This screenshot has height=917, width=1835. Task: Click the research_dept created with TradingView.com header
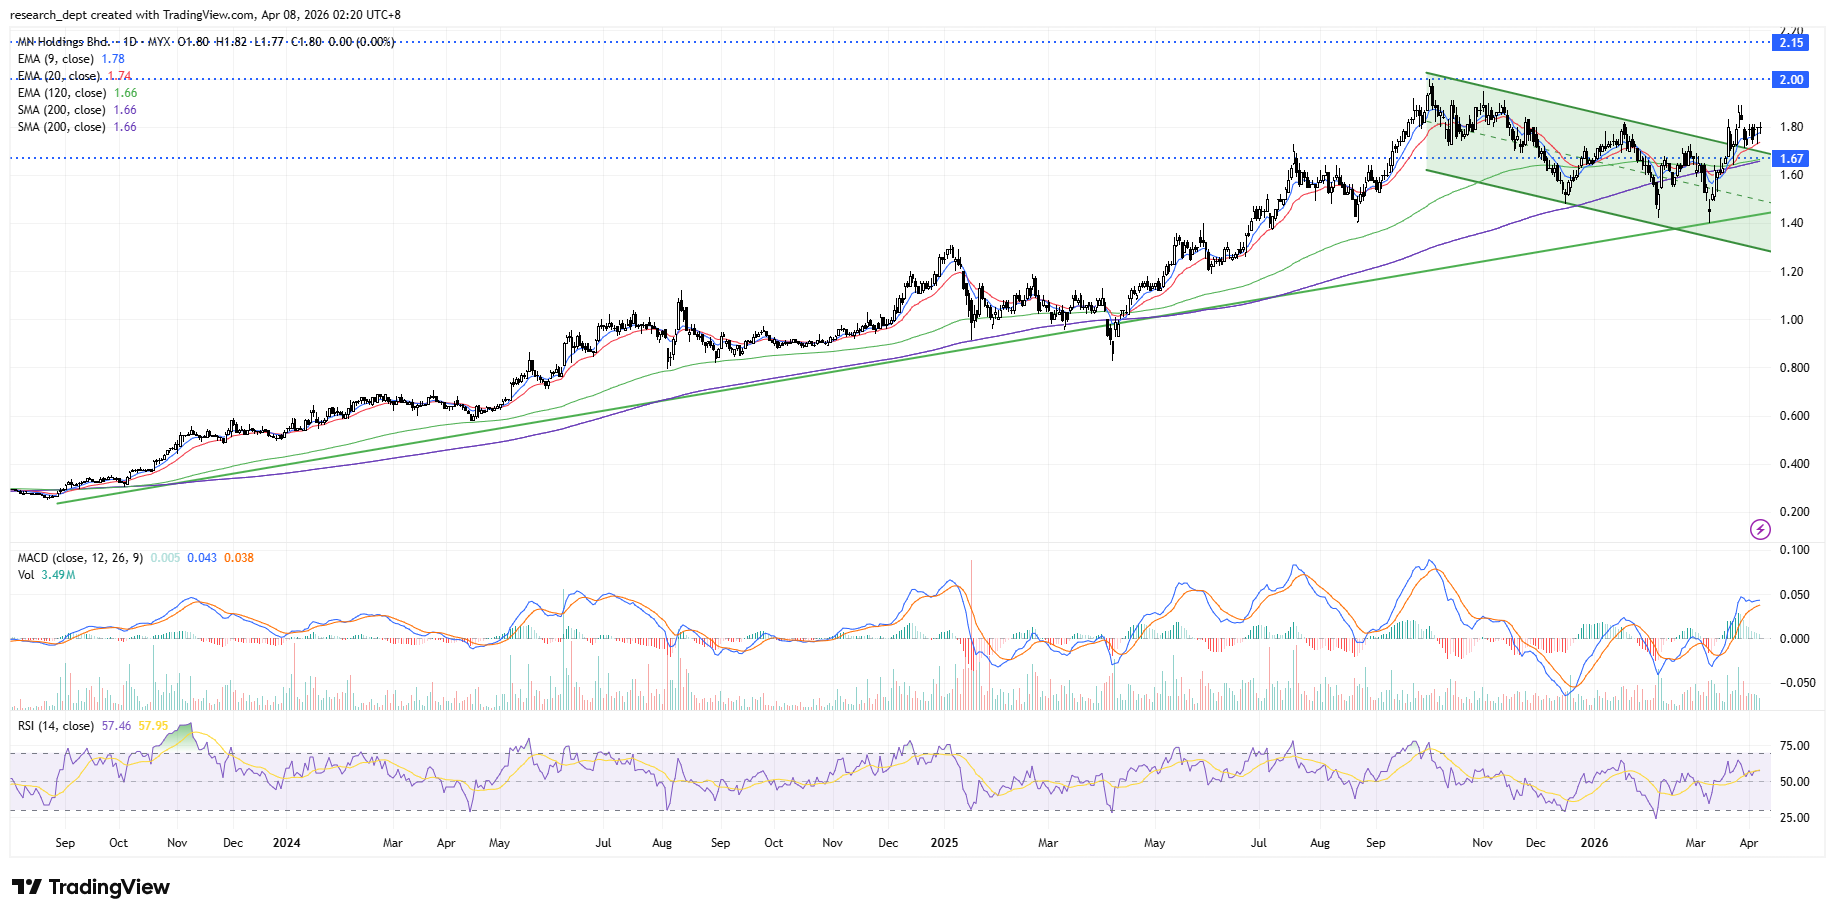pos(205,15)
